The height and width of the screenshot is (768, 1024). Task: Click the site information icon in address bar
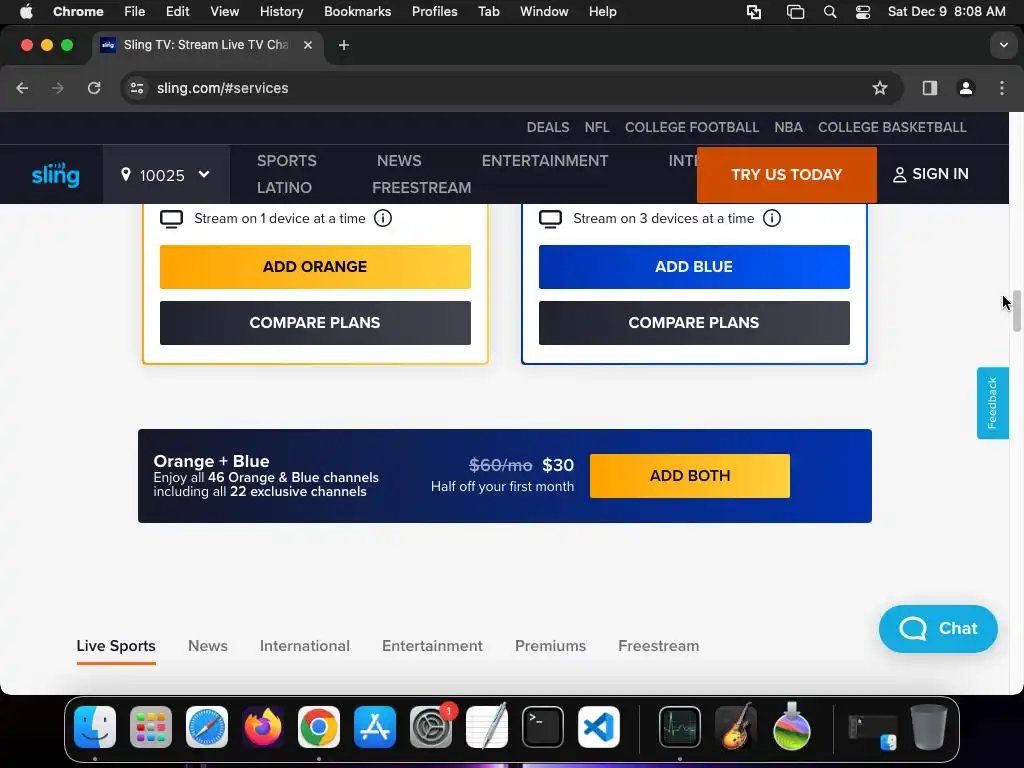click(x=136, y=88)
